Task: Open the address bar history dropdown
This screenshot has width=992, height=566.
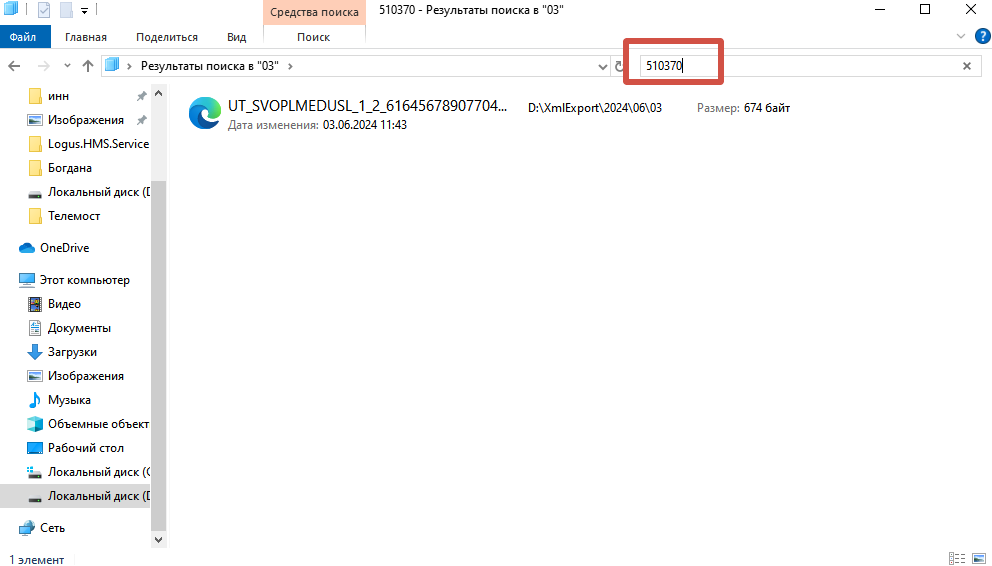Action: (602, 66)
